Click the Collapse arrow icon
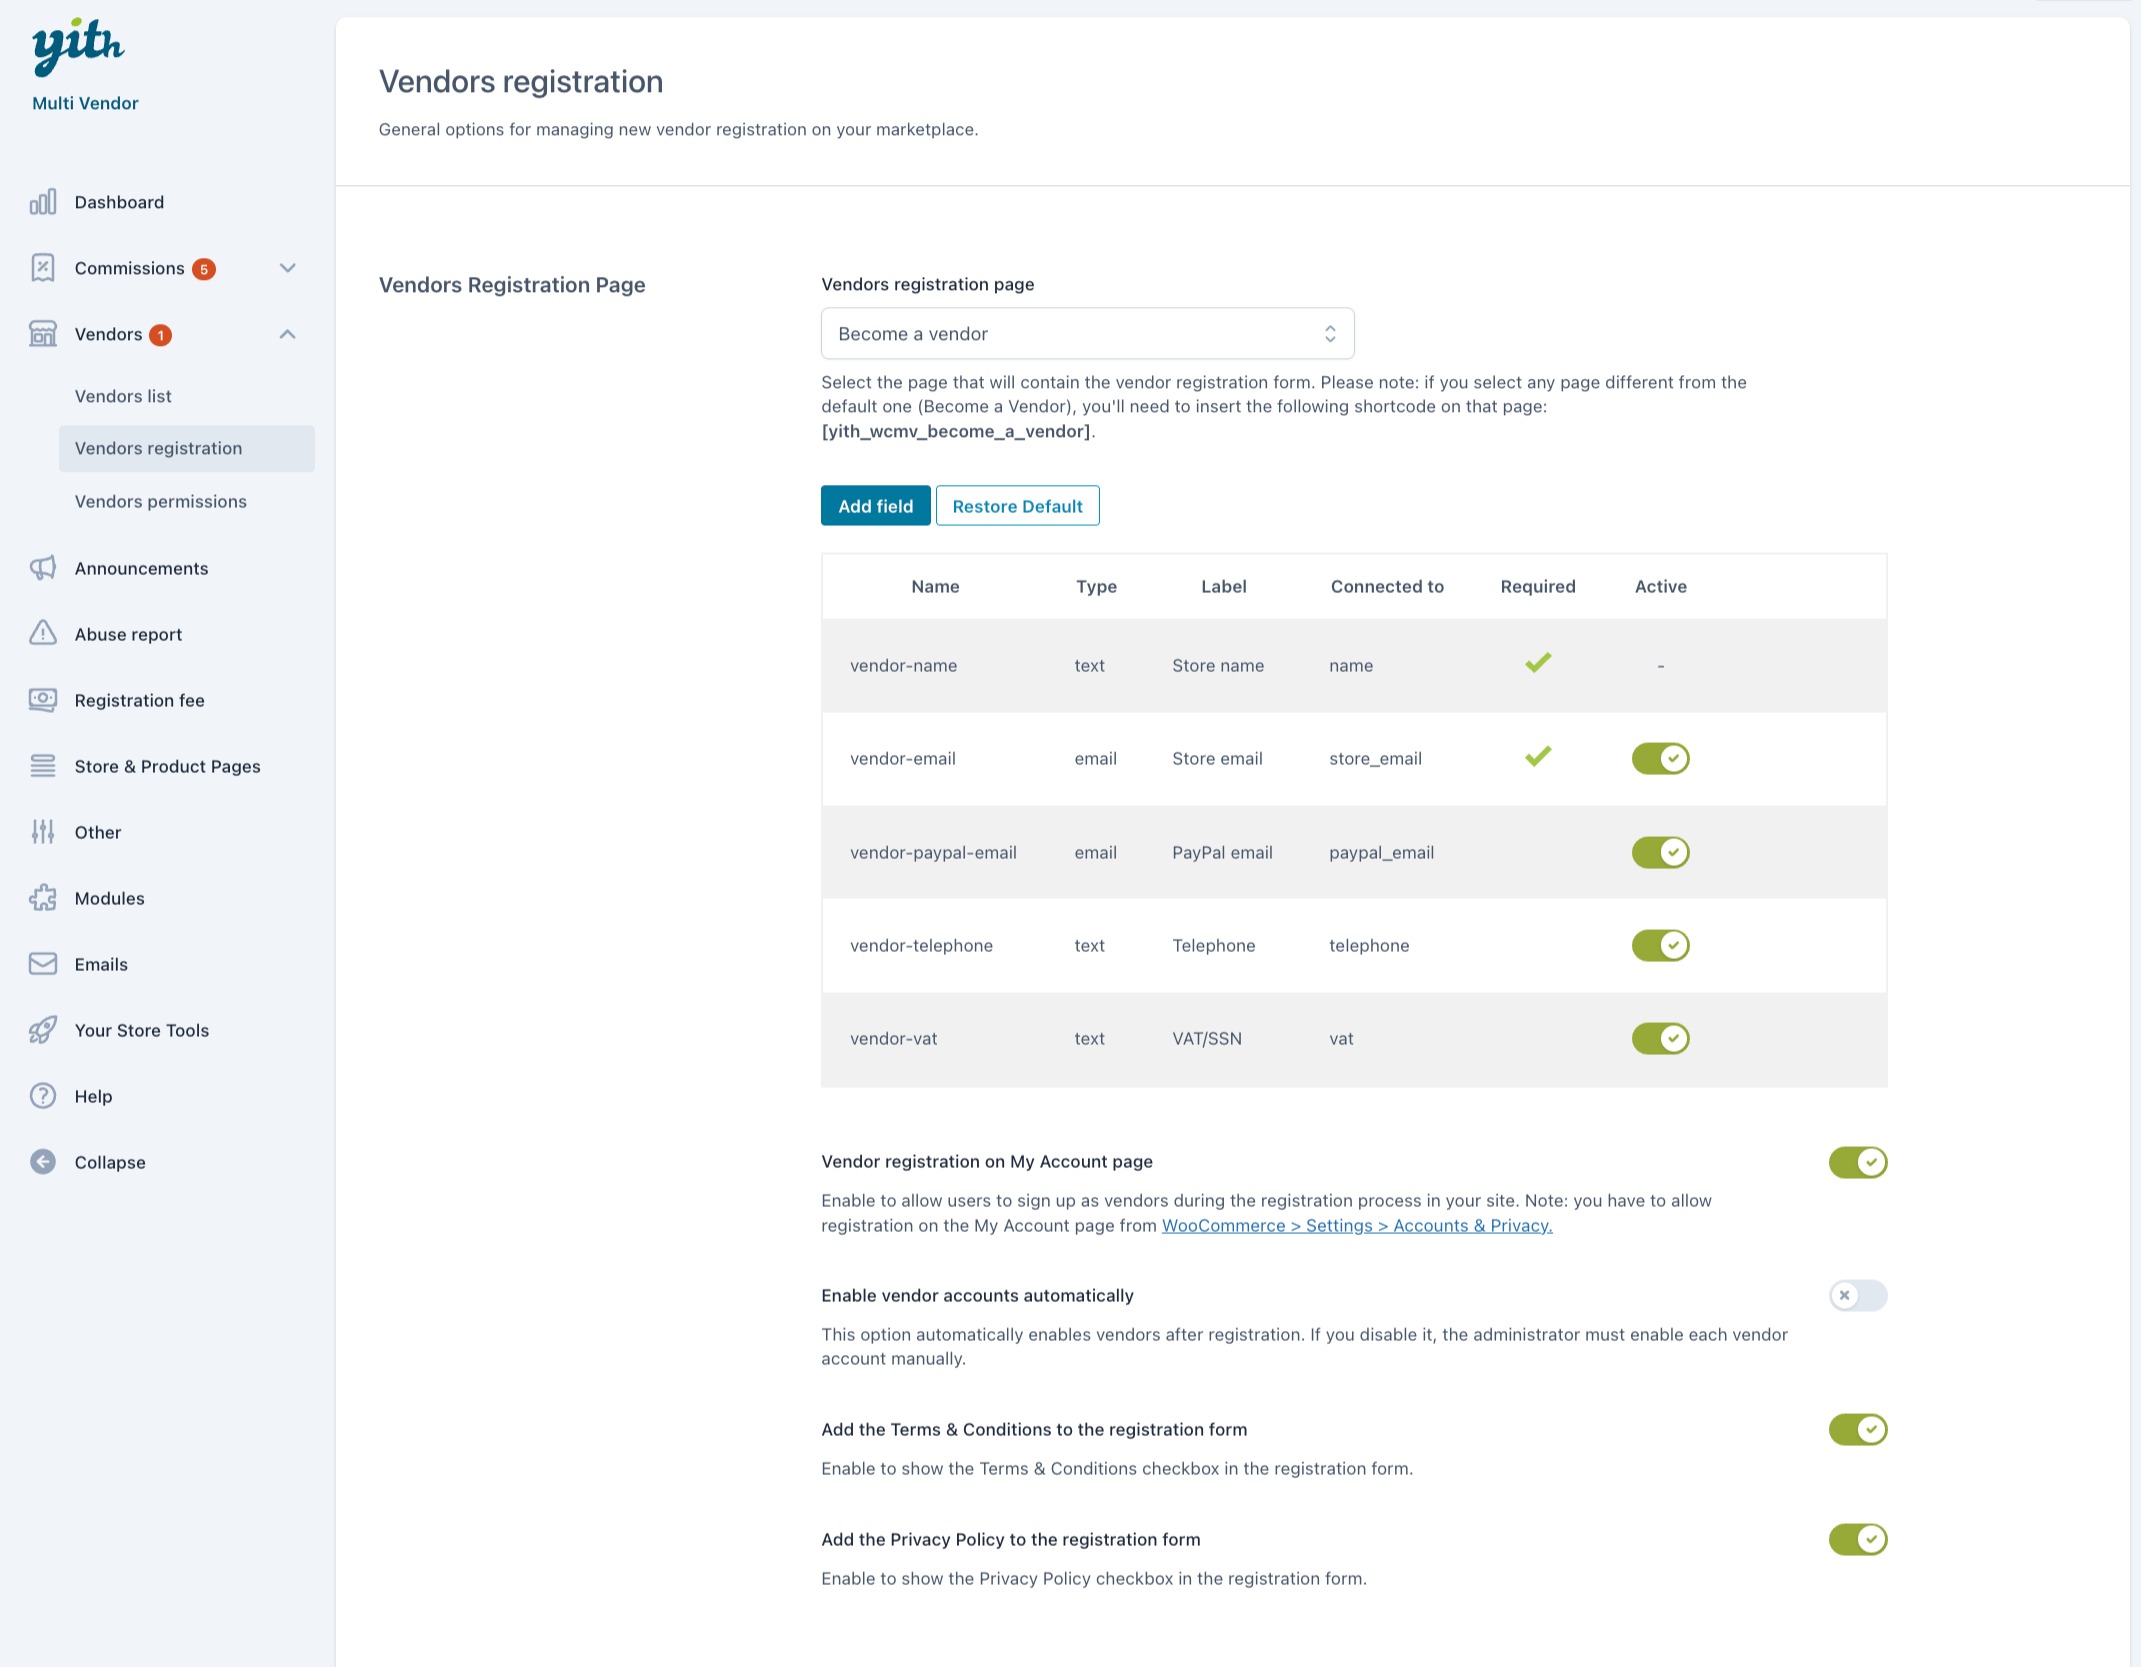The image size is (2141, 1667). click(x=43, y=1162)
